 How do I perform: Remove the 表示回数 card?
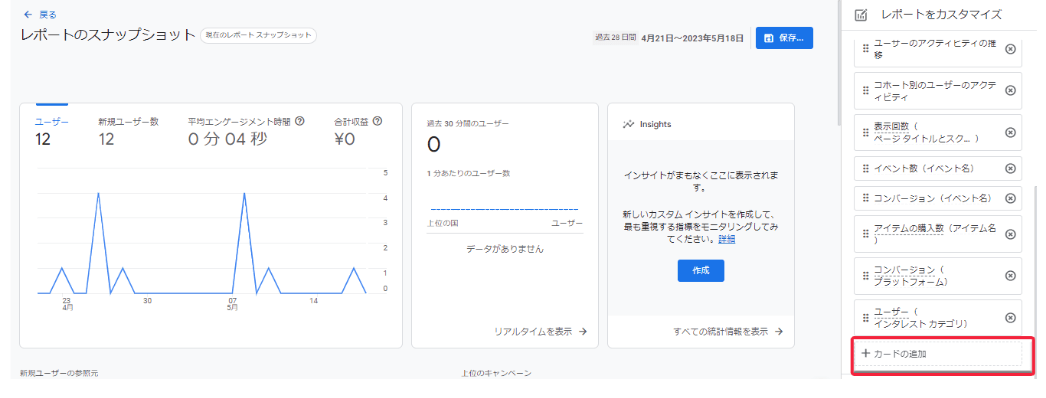point(1010,132)
